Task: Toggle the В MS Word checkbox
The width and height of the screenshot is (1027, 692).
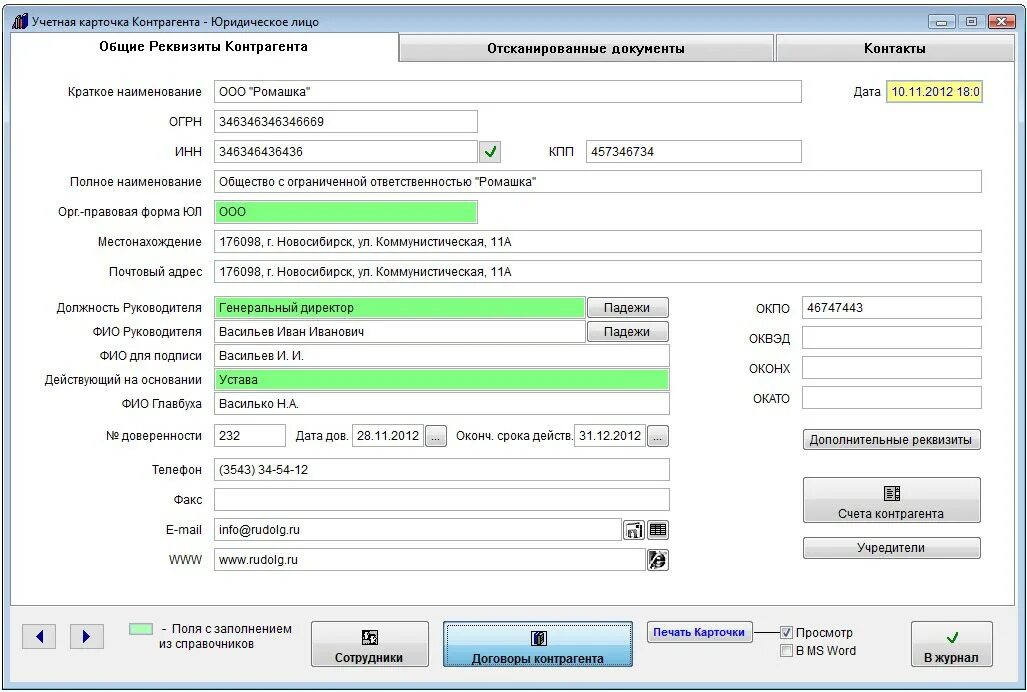Action: tap(787, 651)
